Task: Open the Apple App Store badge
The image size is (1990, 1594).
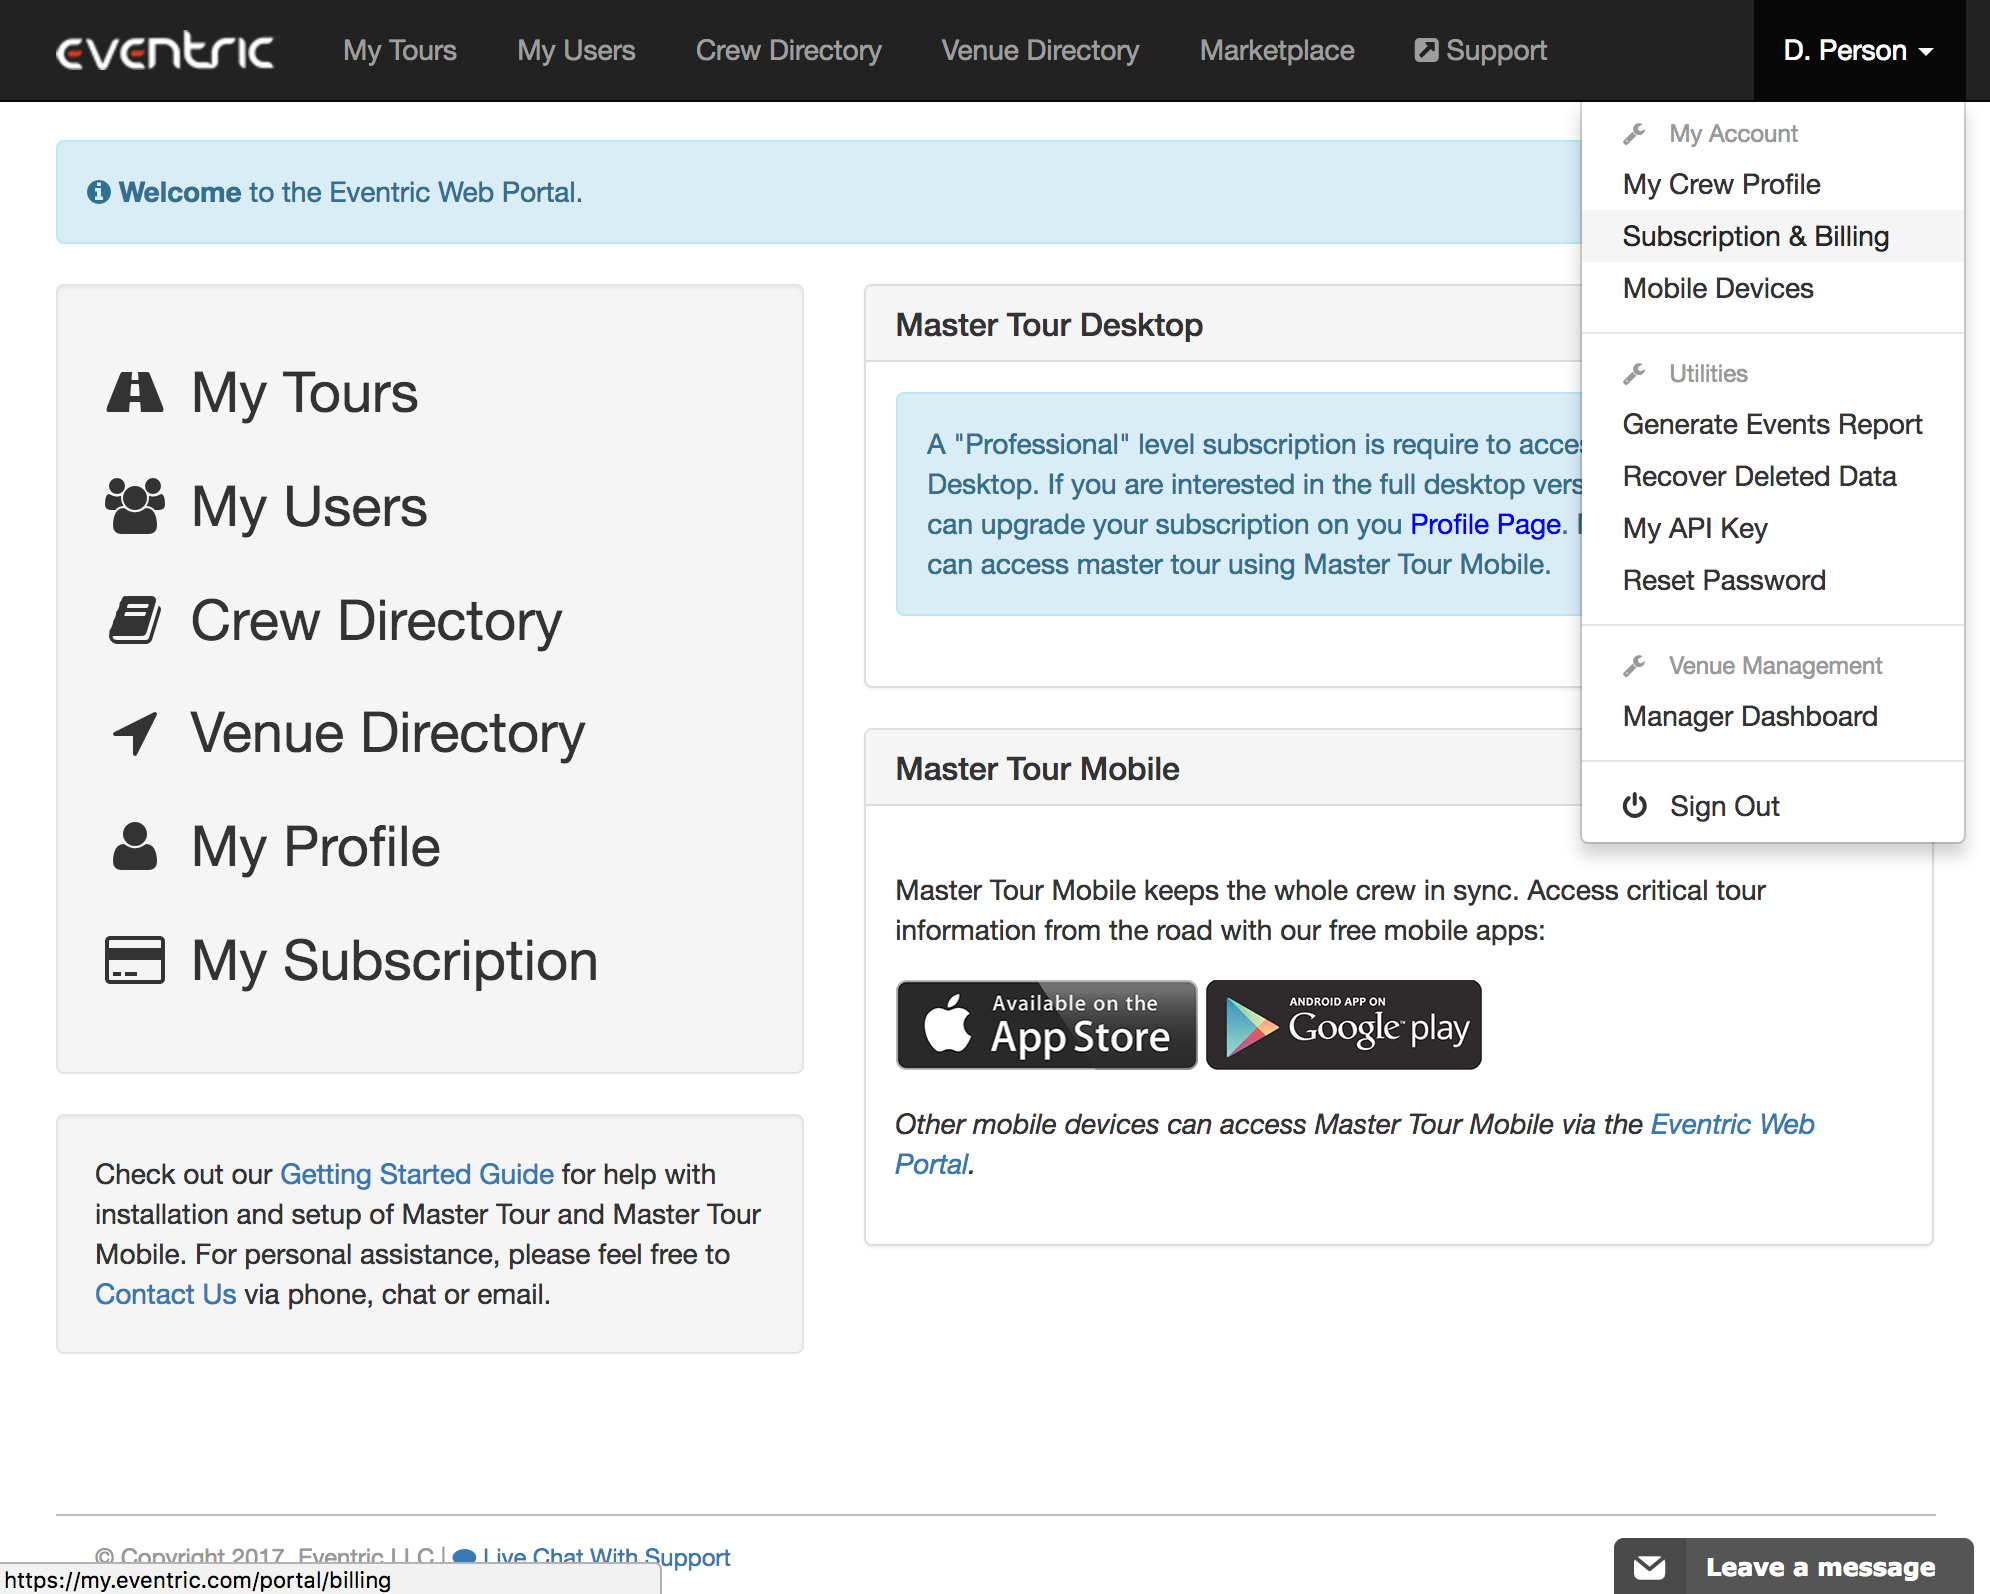Action: click(x=1046, y=1025)
